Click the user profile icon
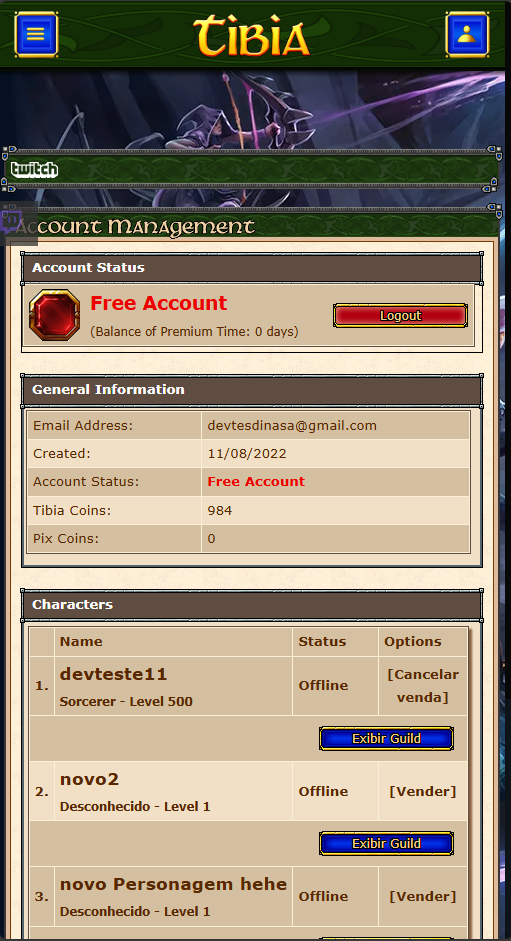The height and width of the screenshot is (941, 511). click(467, 35)
